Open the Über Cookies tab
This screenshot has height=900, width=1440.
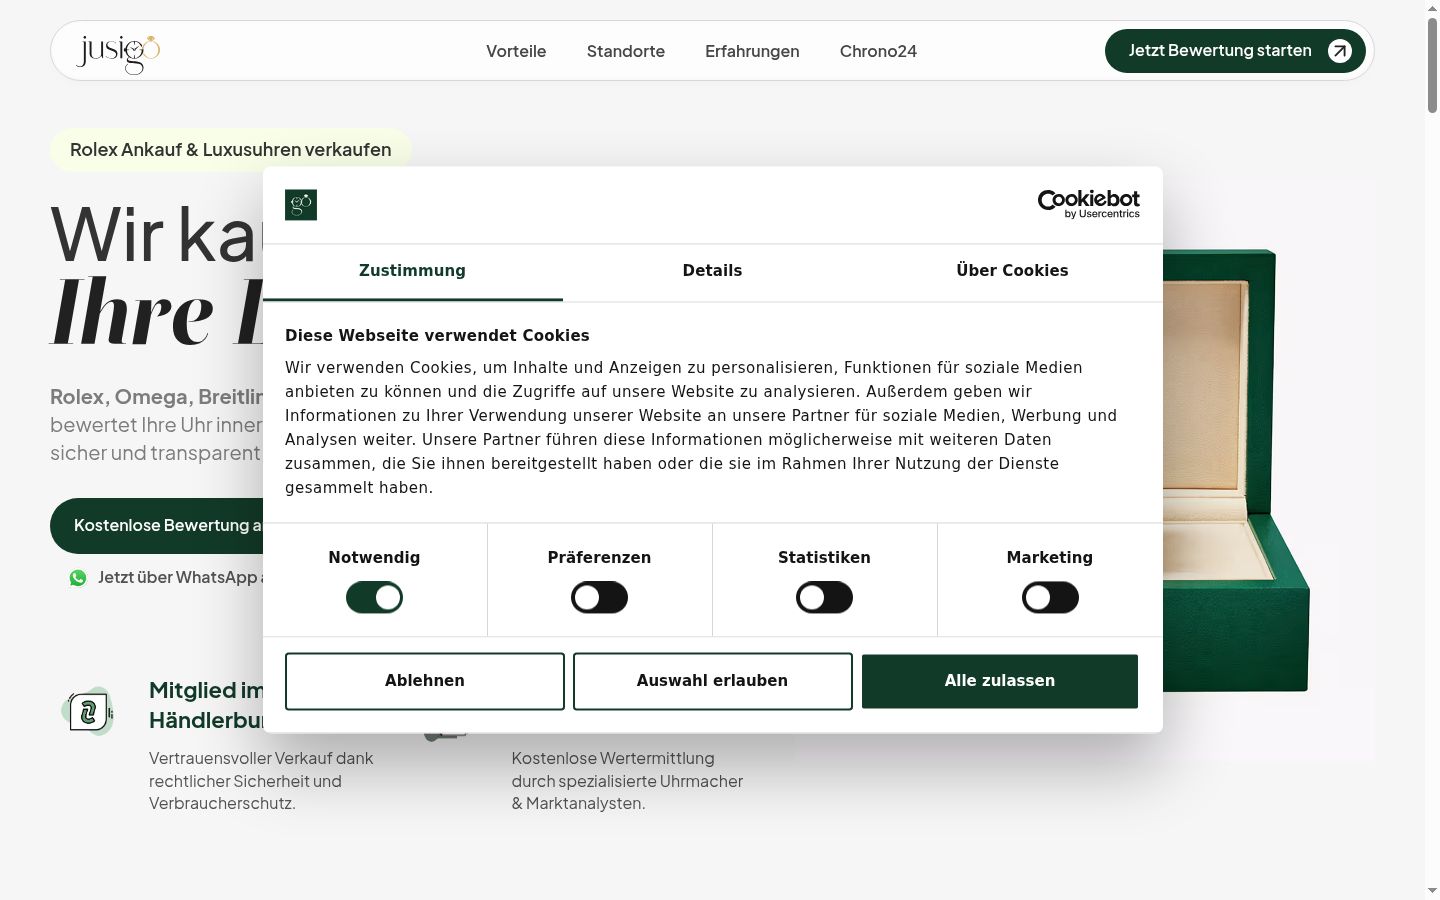point(1012,271)
